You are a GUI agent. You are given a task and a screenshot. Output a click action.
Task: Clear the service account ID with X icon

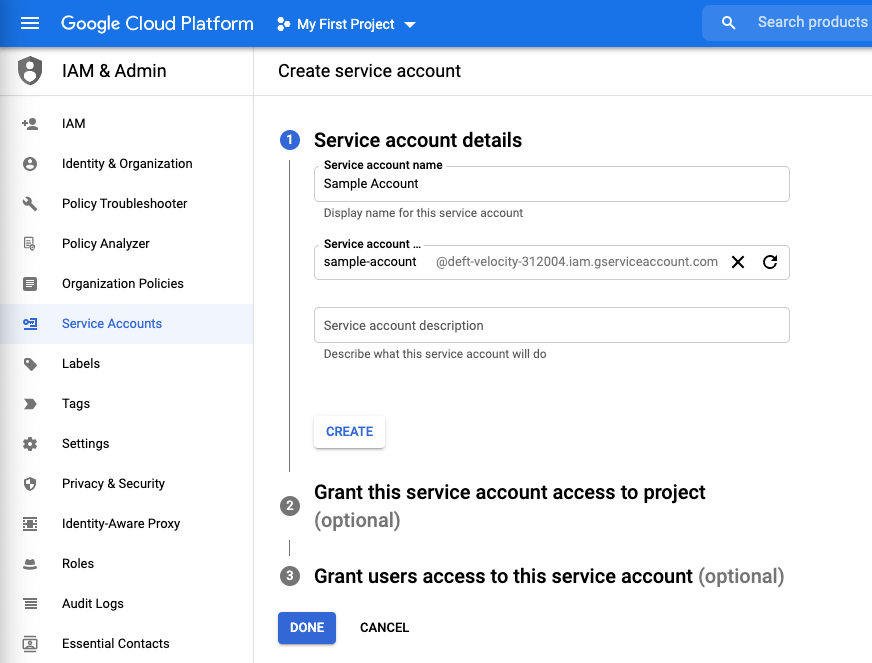[738, 262]
